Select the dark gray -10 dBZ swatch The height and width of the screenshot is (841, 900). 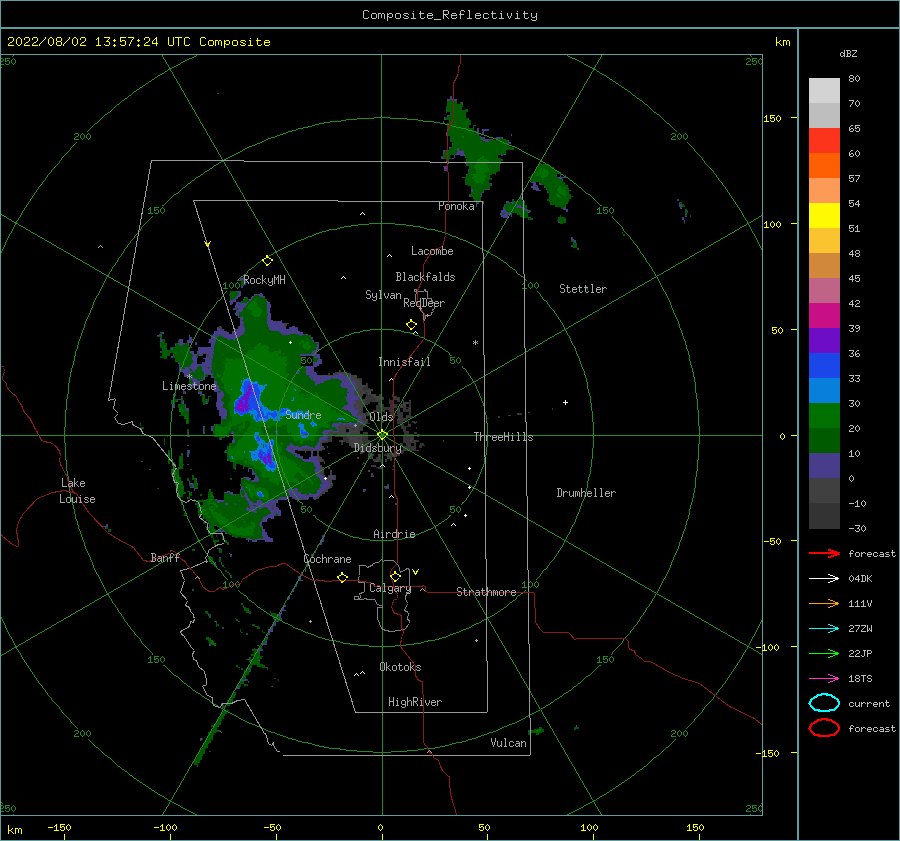(824, 515)
